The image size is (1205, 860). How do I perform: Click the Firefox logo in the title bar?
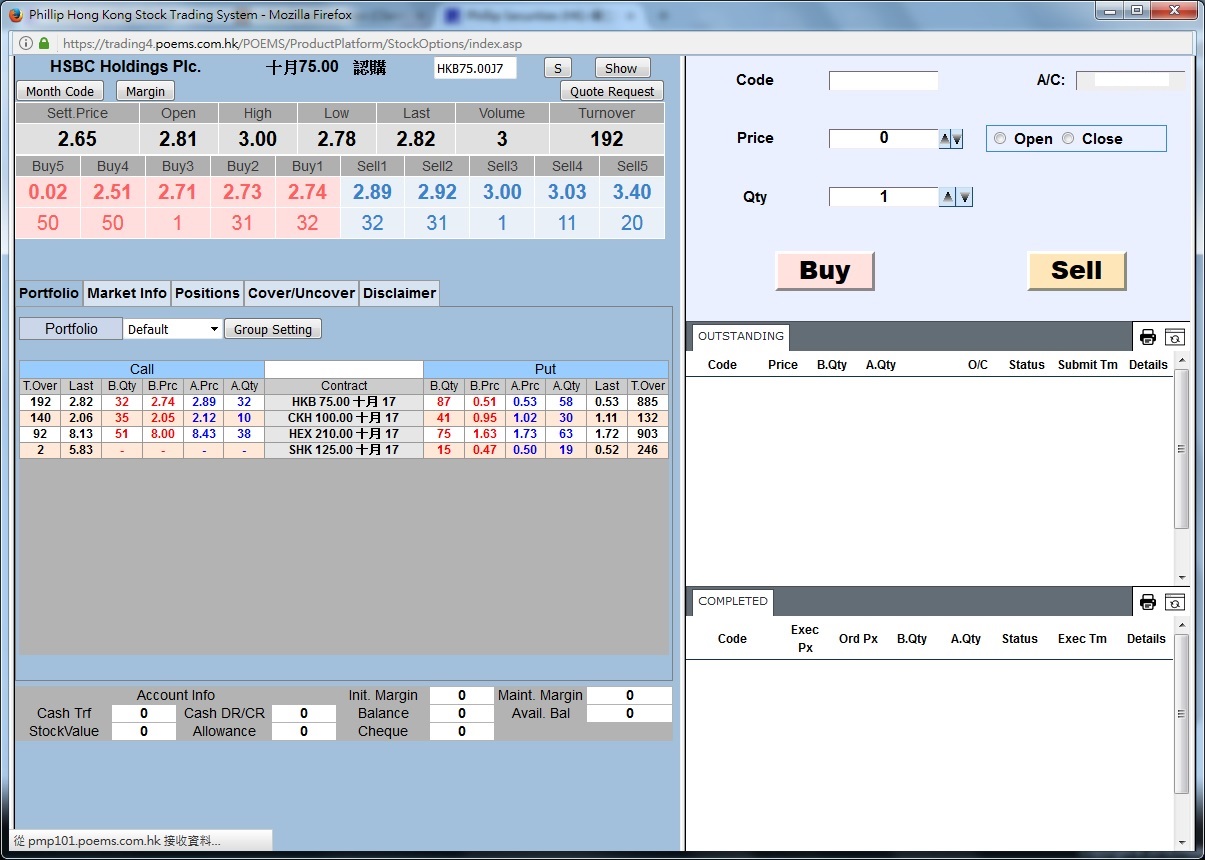click(16, 15)
